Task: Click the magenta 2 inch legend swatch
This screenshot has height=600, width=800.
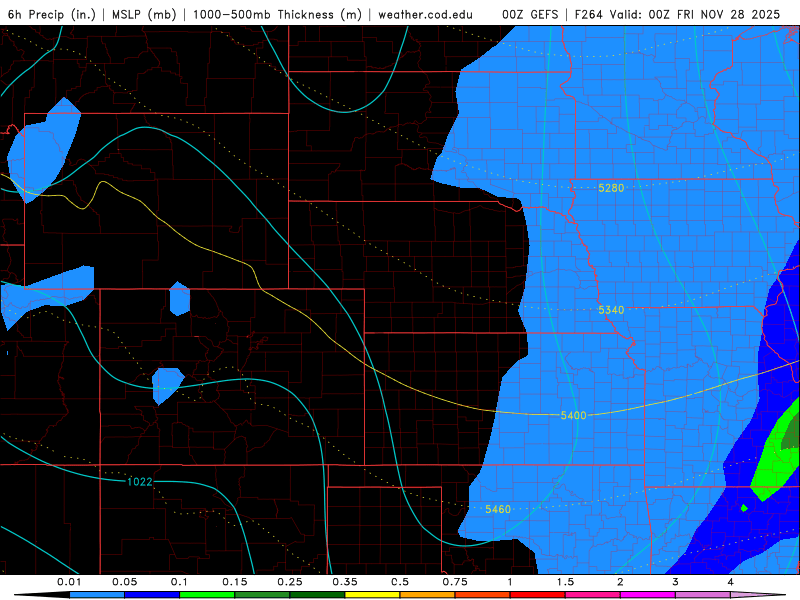Action: tap(648, 595)
